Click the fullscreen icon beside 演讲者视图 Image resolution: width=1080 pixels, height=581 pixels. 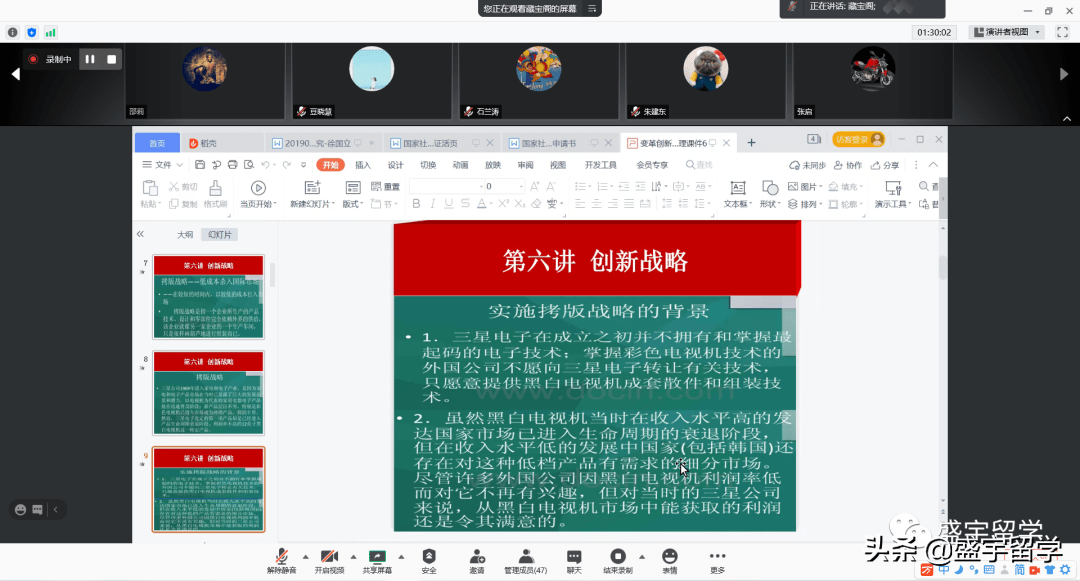coord(1060,32)
